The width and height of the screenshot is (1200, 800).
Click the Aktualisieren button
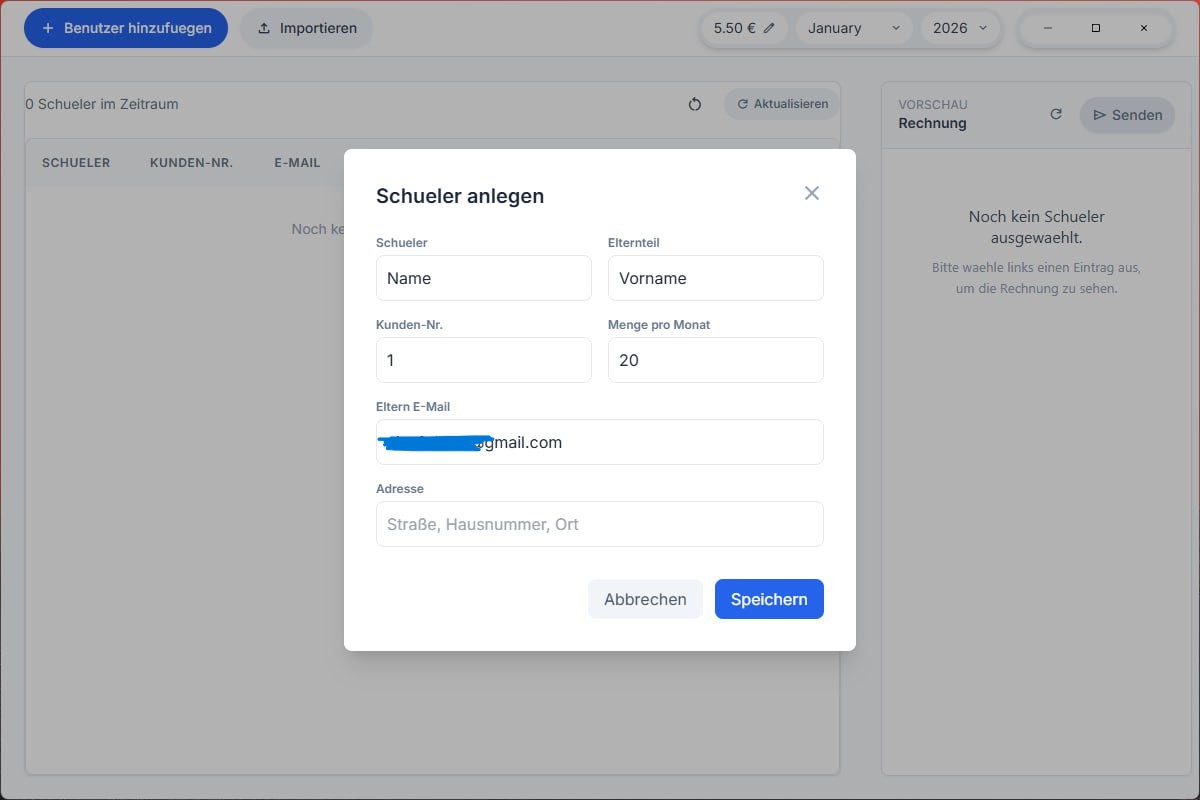point(782,104)
